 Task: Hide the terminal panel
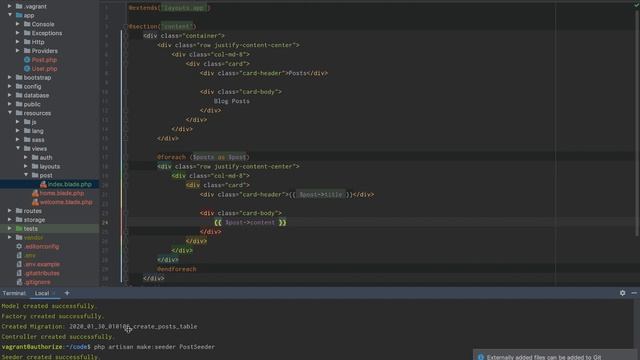(634, 293)
